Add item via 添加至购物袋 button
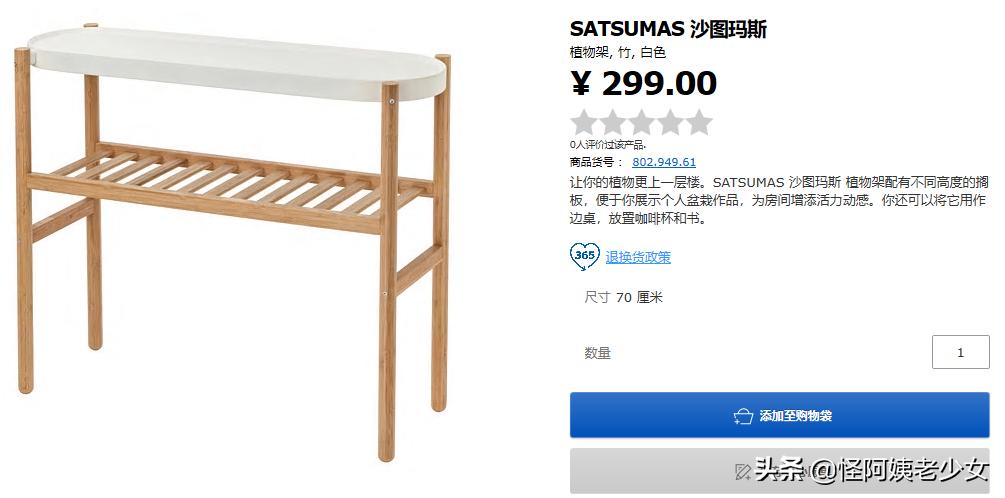Viewport: 1005px width, 498px height. [779, 415]
